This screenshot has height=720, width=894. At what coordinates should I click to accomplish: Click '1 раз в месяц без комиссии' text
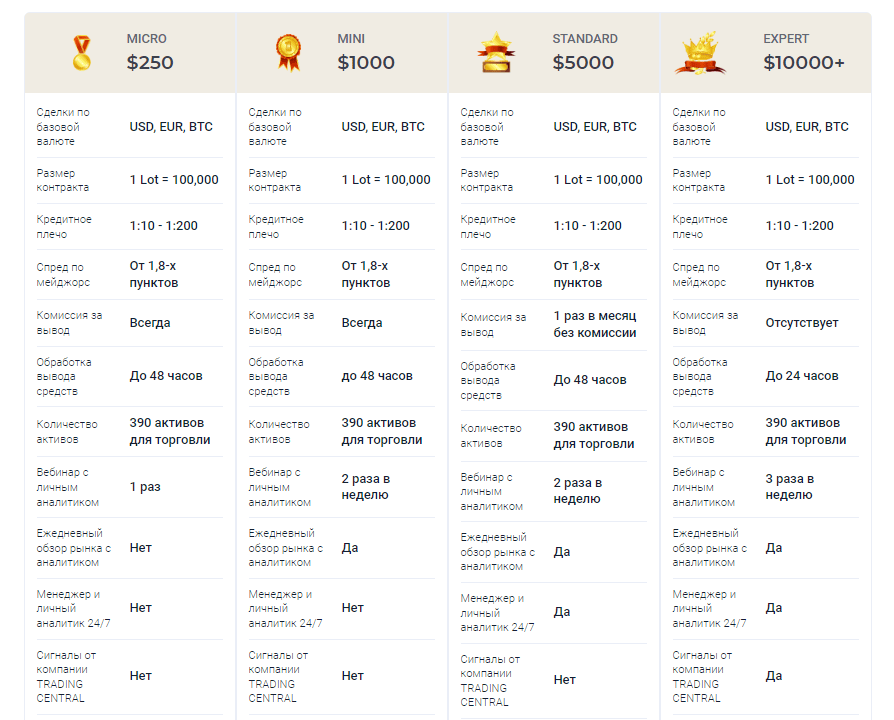595,324
